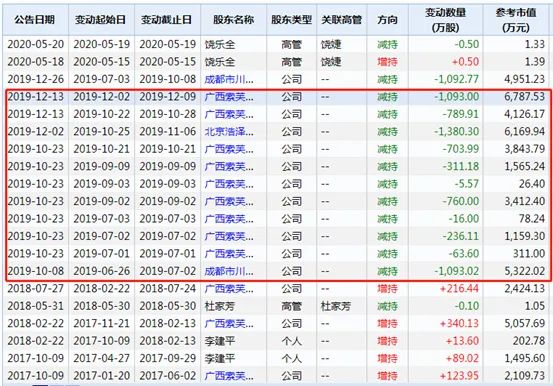Open 广西索芙 link in the -789.91 row
This screenshot has width=553, height=386.
click(229, 114)
